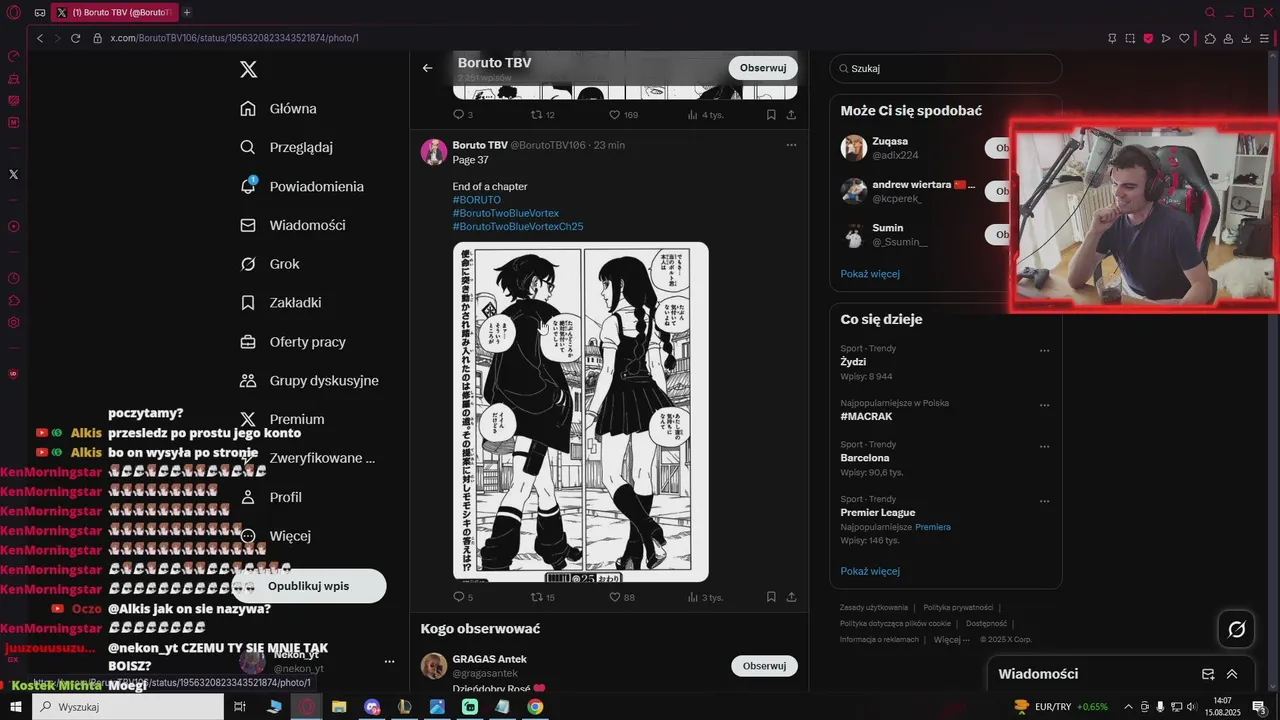1280x720 pixels.
Task: Expand the Wiadomości drawer
Action: pos(1232,674)
